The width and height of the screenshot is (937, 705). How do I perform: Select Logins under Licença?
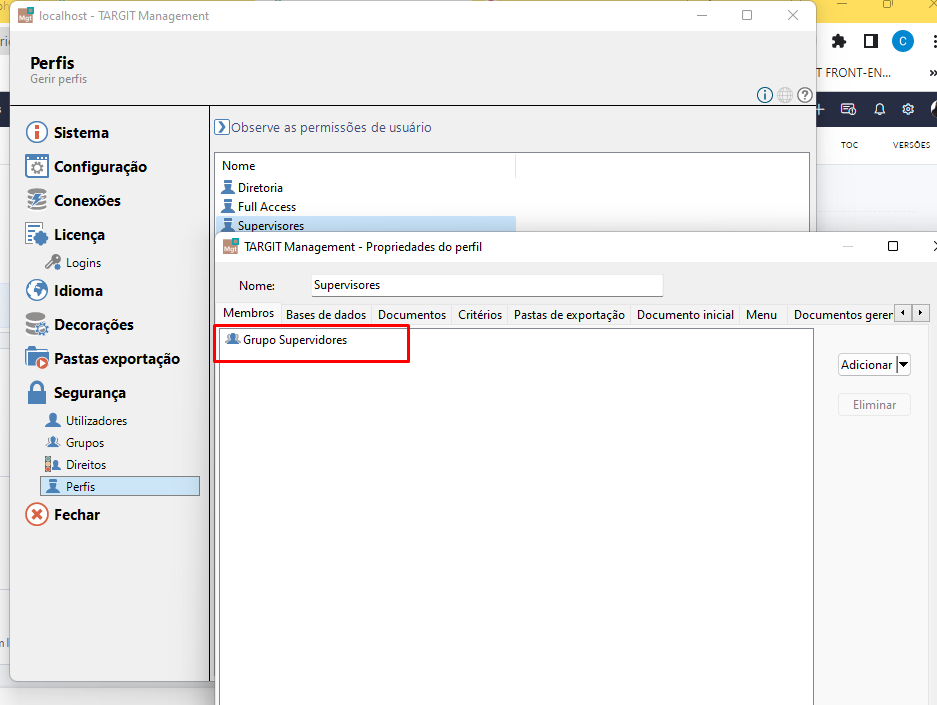[73, 263]
